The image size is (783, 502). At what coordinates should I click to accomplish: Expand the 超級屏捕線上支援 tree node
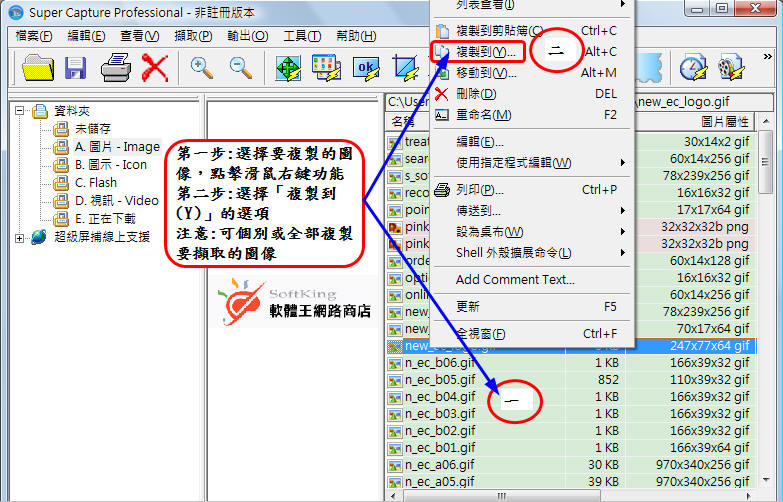click(x=21, y=237)
